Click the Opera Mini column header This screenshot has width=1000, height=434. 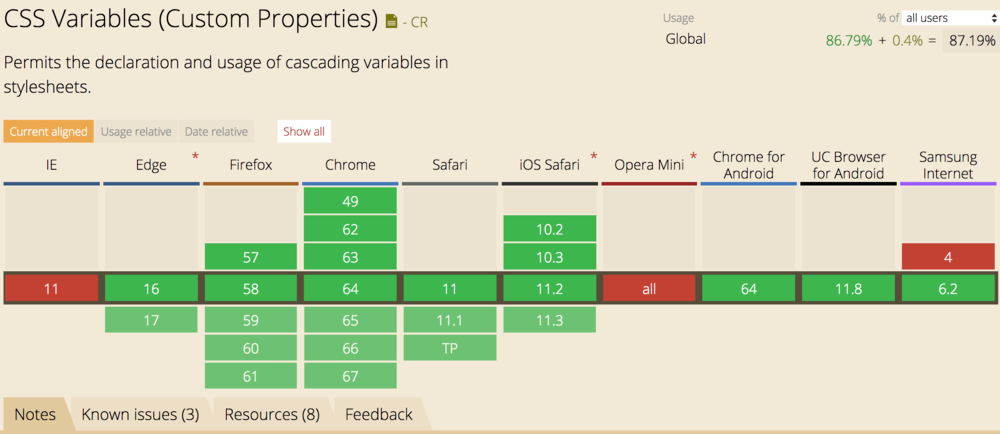(x=649, y=165)
